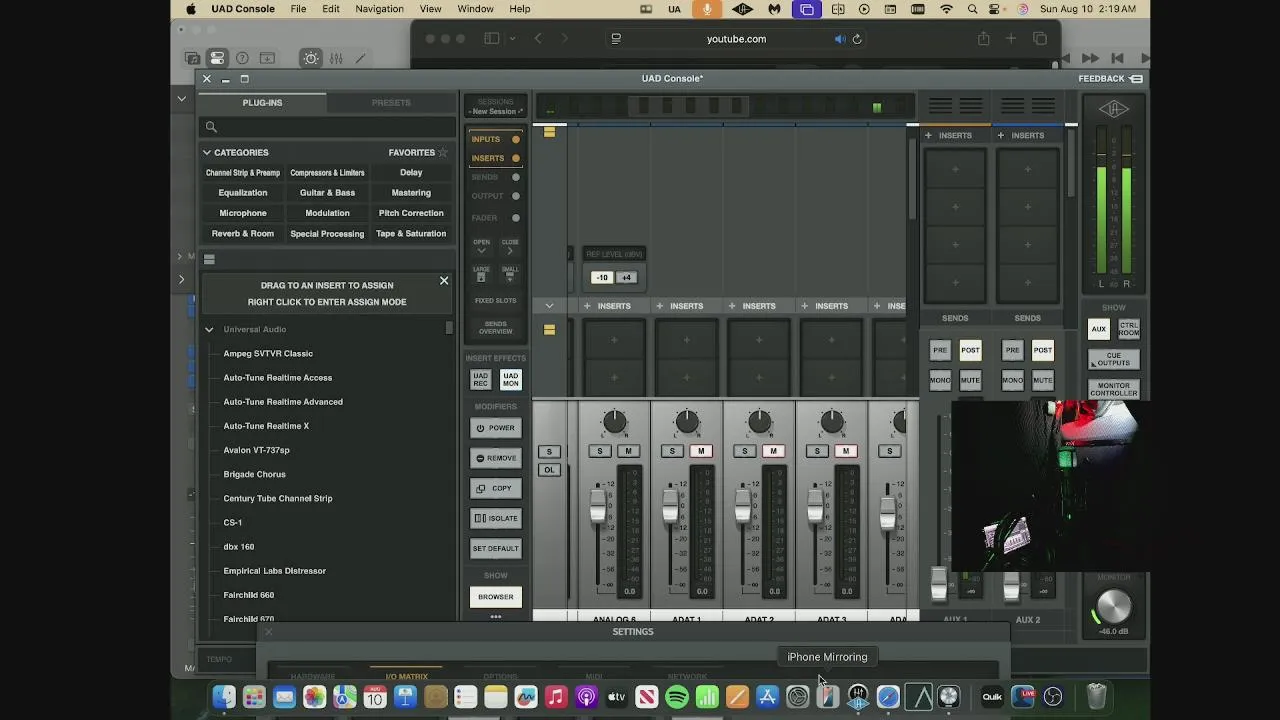This screenshot has height=720, width=1280.
Task: Open the I/O MATRIX settings tab
Action: click(407, 677)
